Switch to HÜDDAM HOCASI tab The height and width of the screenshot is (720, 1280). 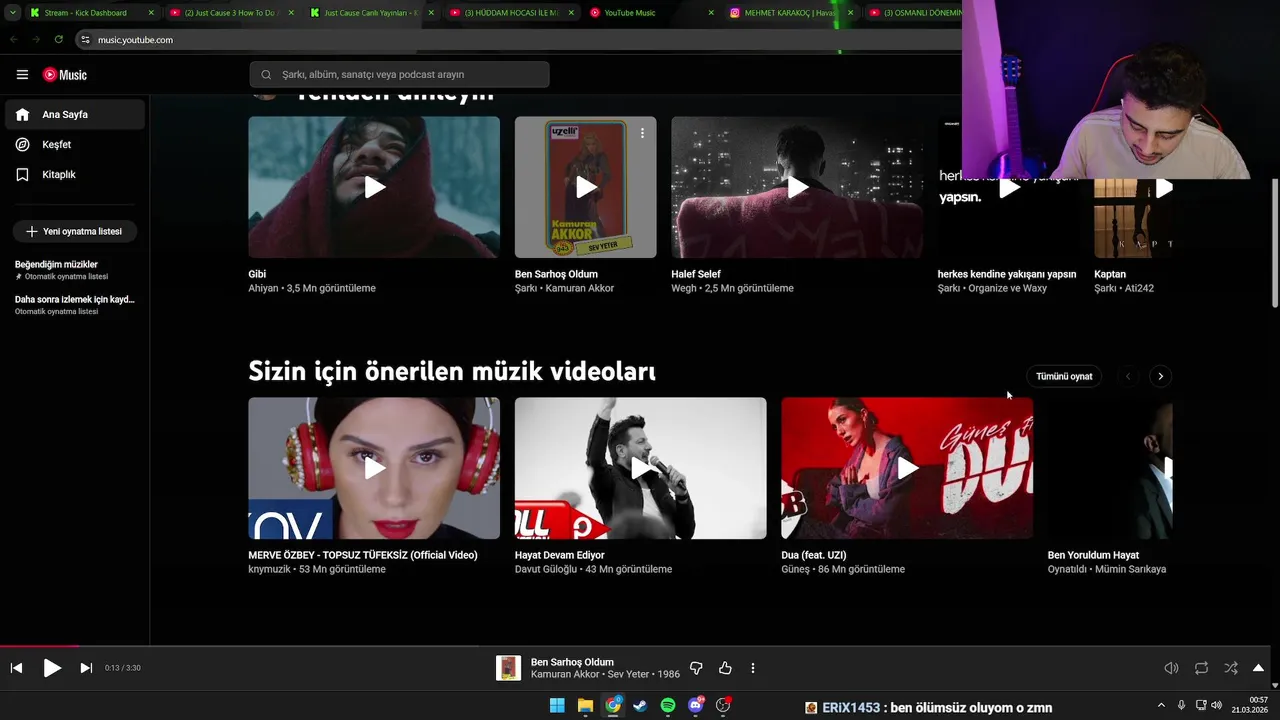[512, 13]
